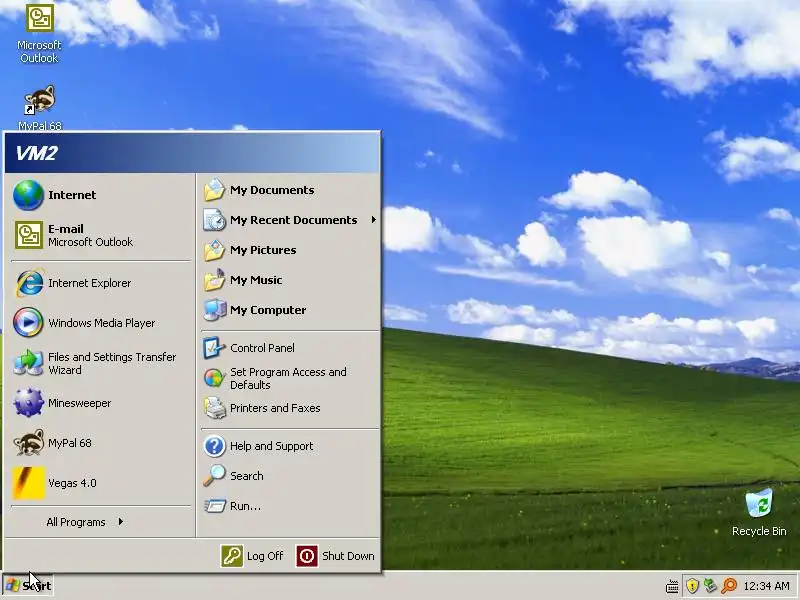Viewport: 800px width, 600px height.
Task: Click the Microsoft Outlook desktop shortcut
Action: pos(39,34)
